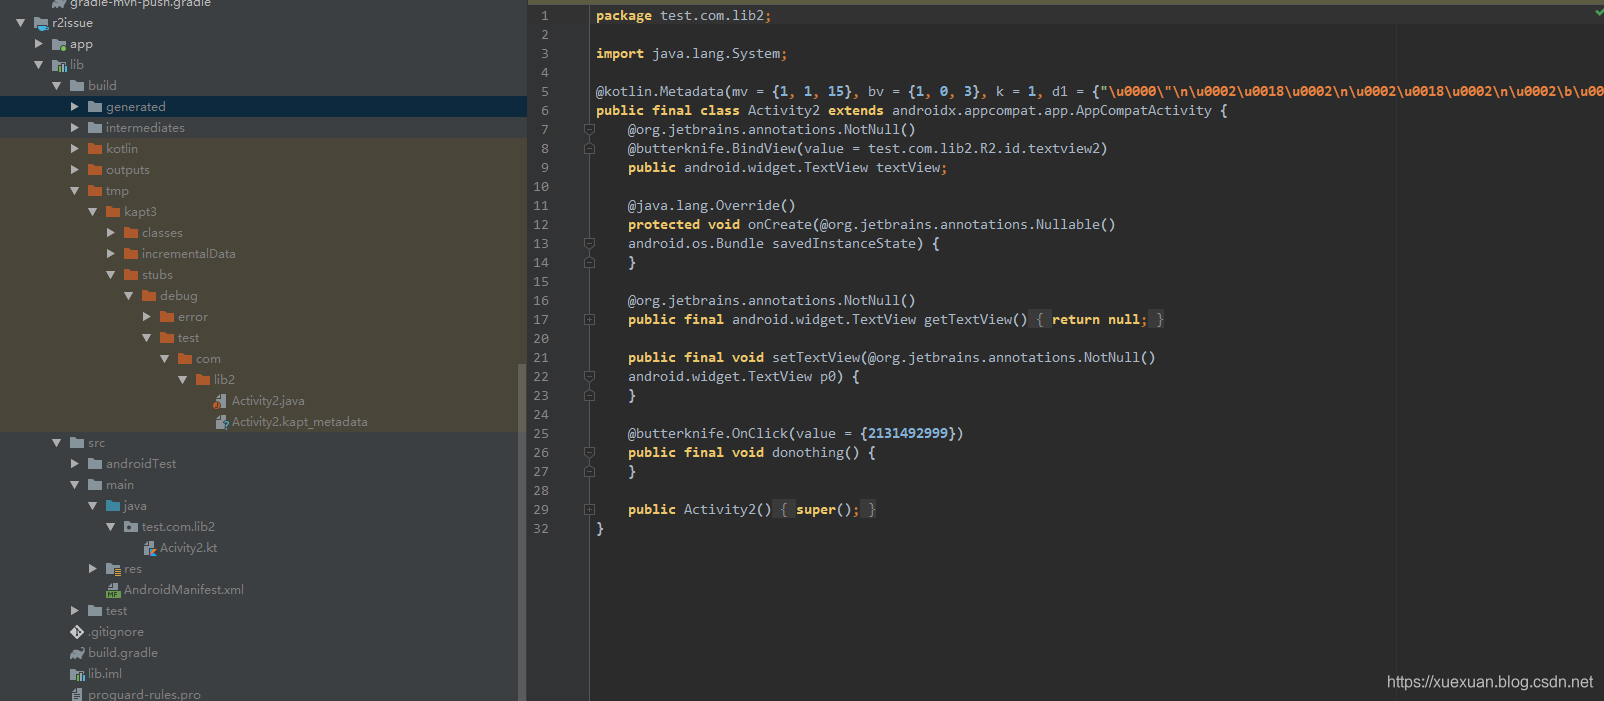1604x701 pixels.
Task: Click 'donothing' method name in editor
Action: (808, 453)
